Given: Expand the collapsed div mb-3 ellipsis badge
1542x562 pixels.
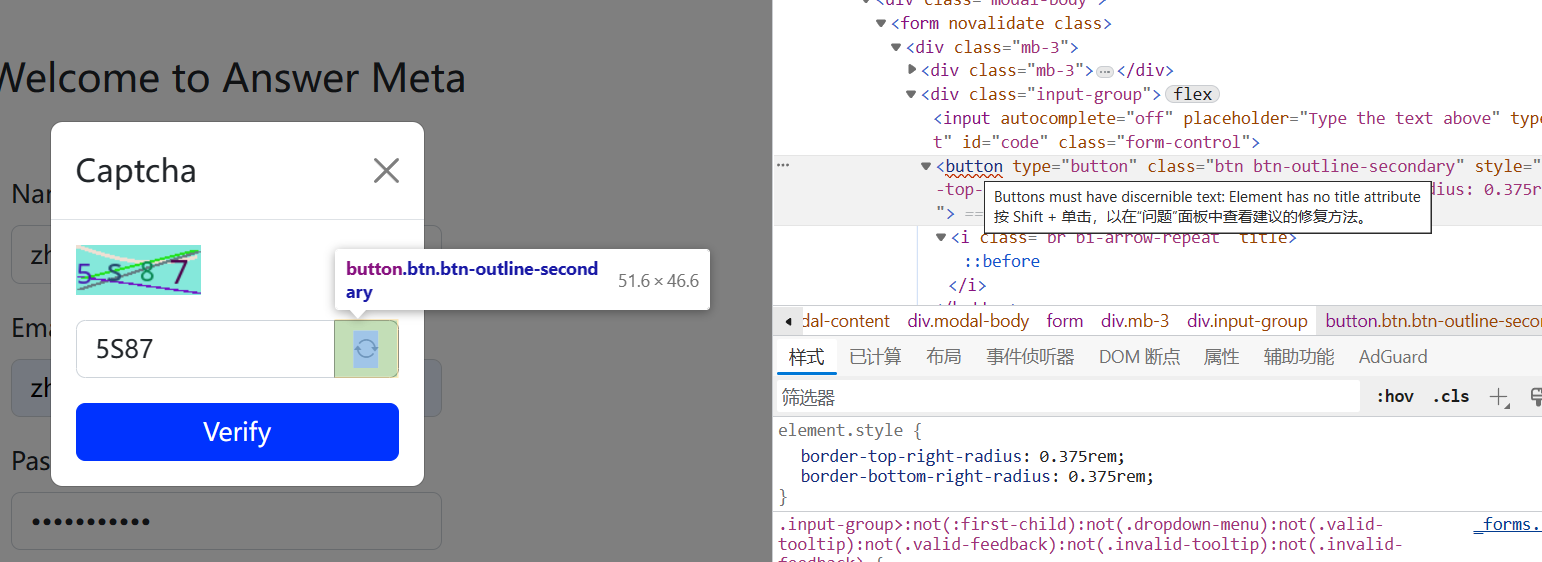Looking at the screenshot, I should point(1105,71).
